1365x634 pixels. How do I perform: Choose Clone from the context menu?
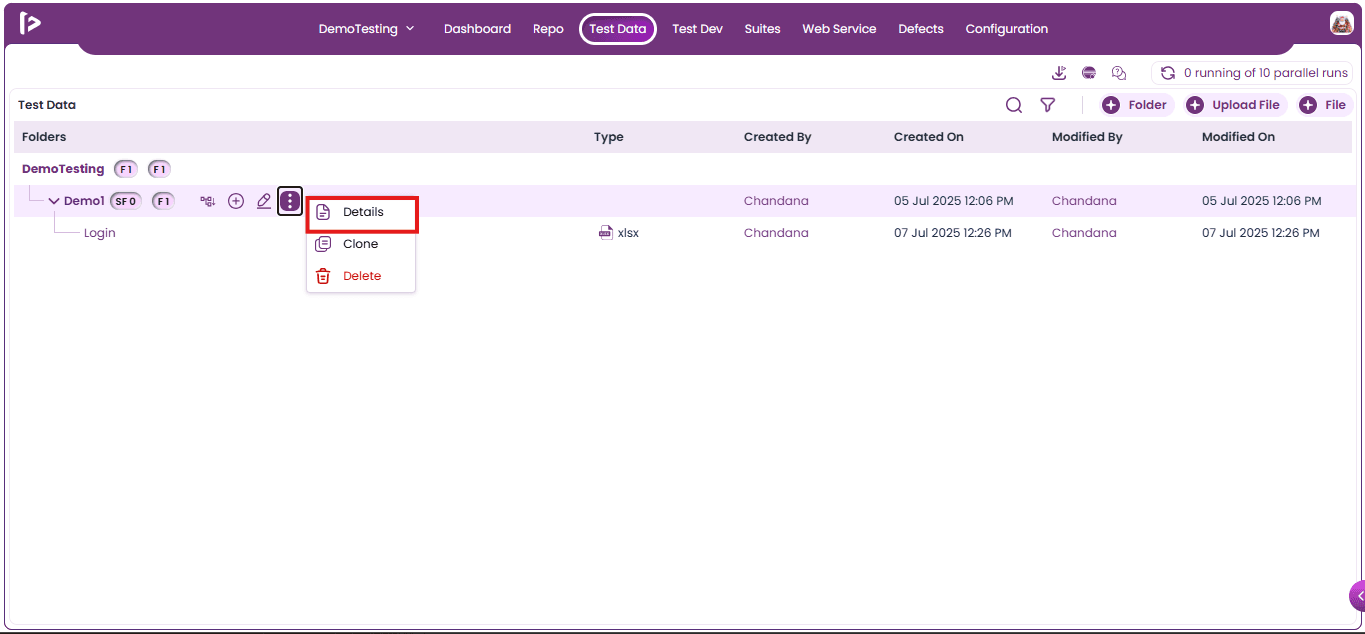(x=361, y=244)
